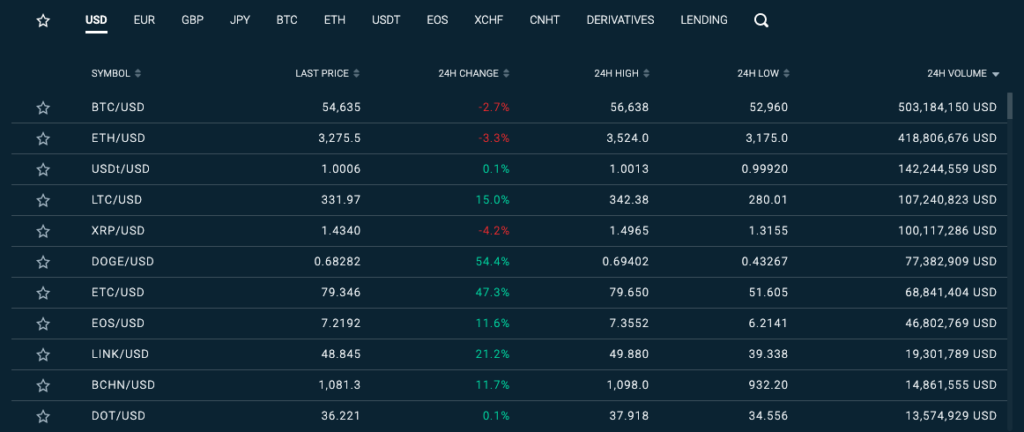Sort by SYMBOL column arrows
Screen dimensions: 1024x432
coord(138,74)
